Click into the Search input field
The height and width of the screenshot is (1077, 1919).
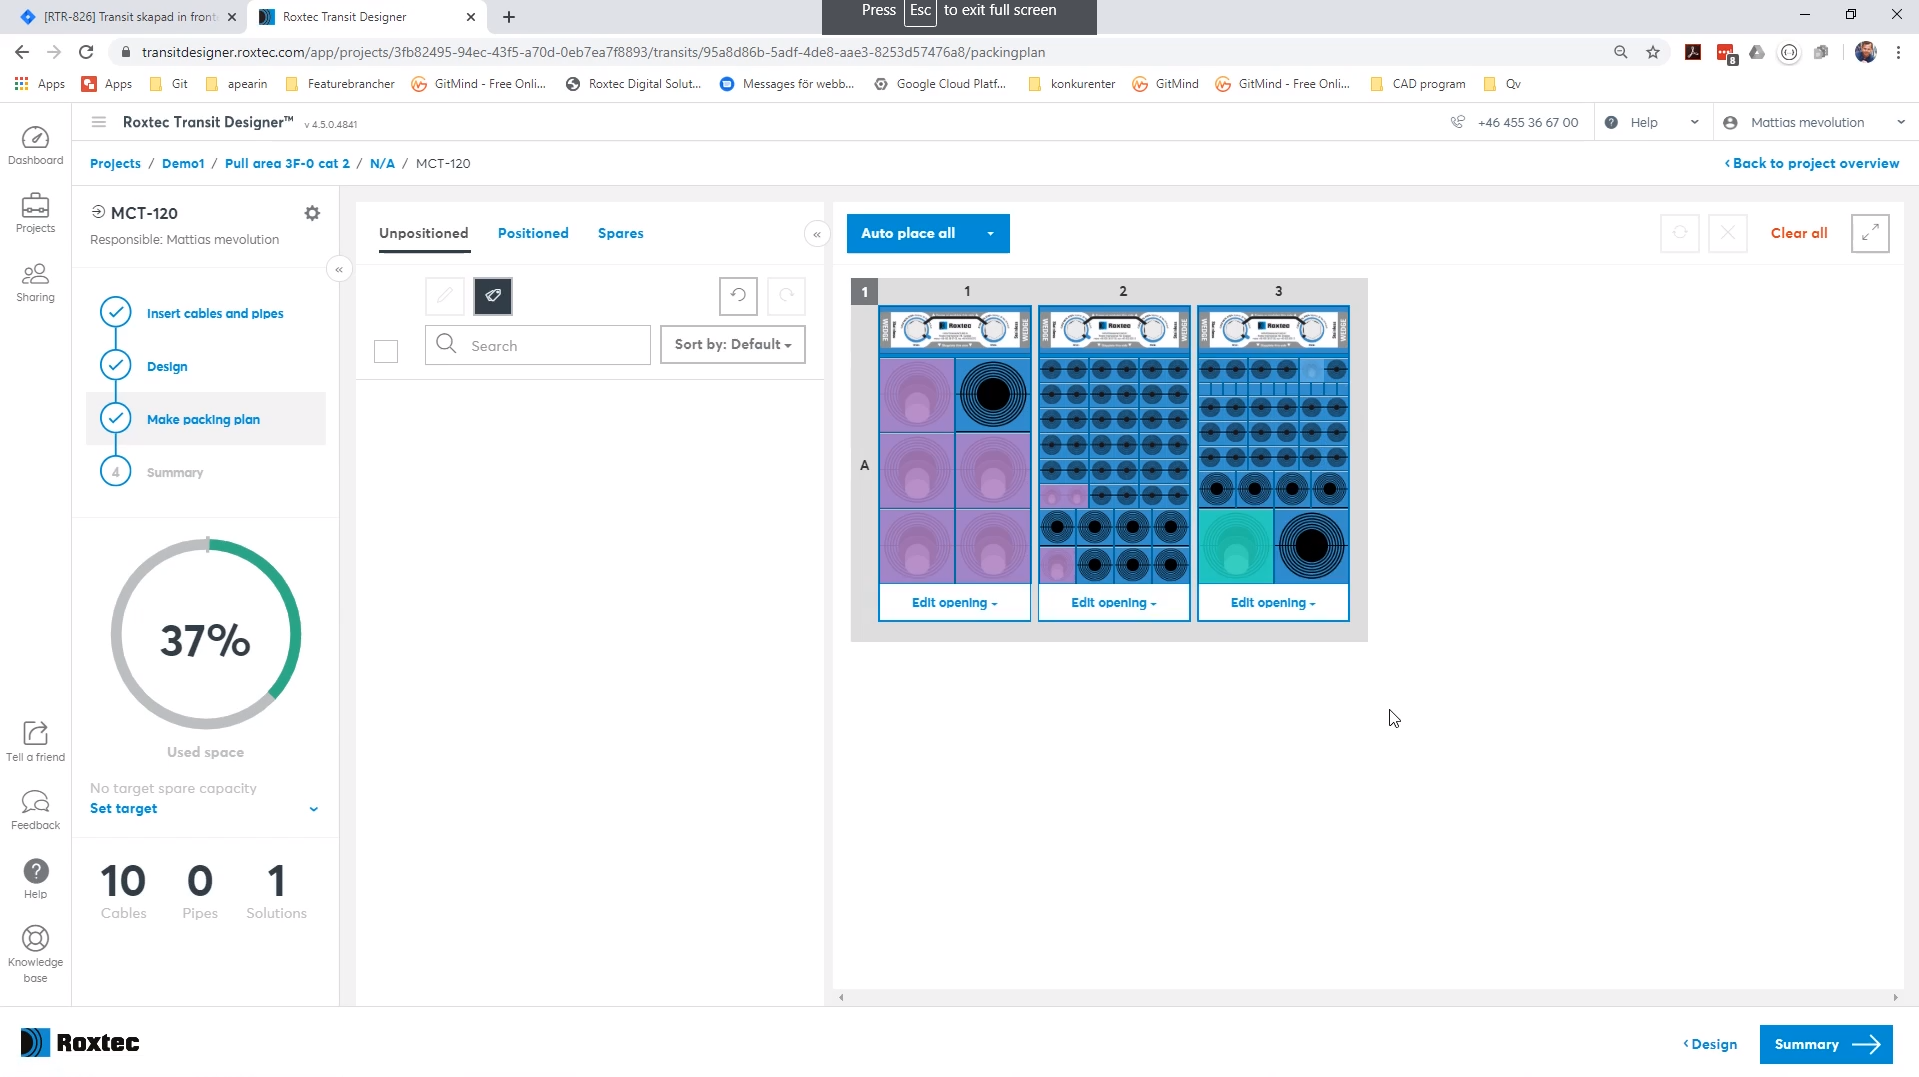[x=555, y=346]
